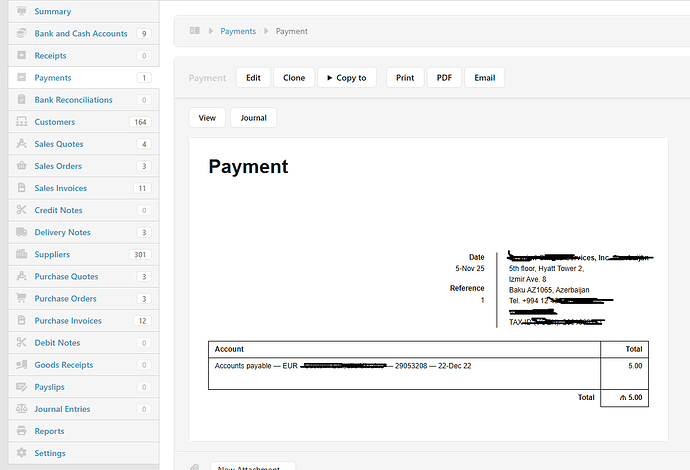This screenshot has width=690, height=470.
Task: Print the payment
Action: coord(405,77)
